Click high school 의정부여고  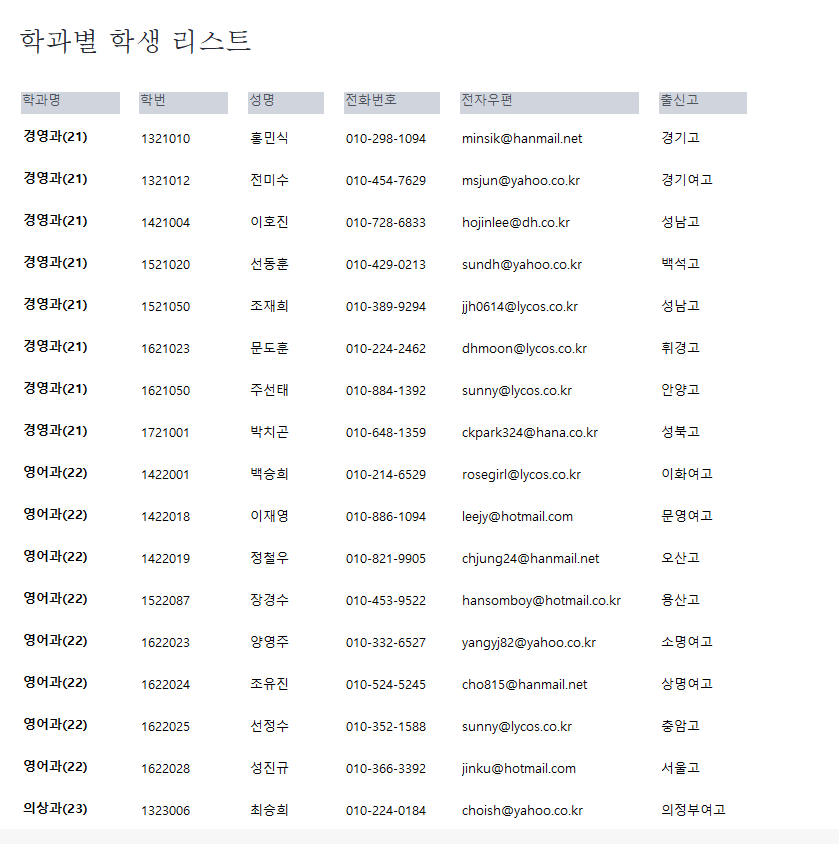tap(693, 811)
